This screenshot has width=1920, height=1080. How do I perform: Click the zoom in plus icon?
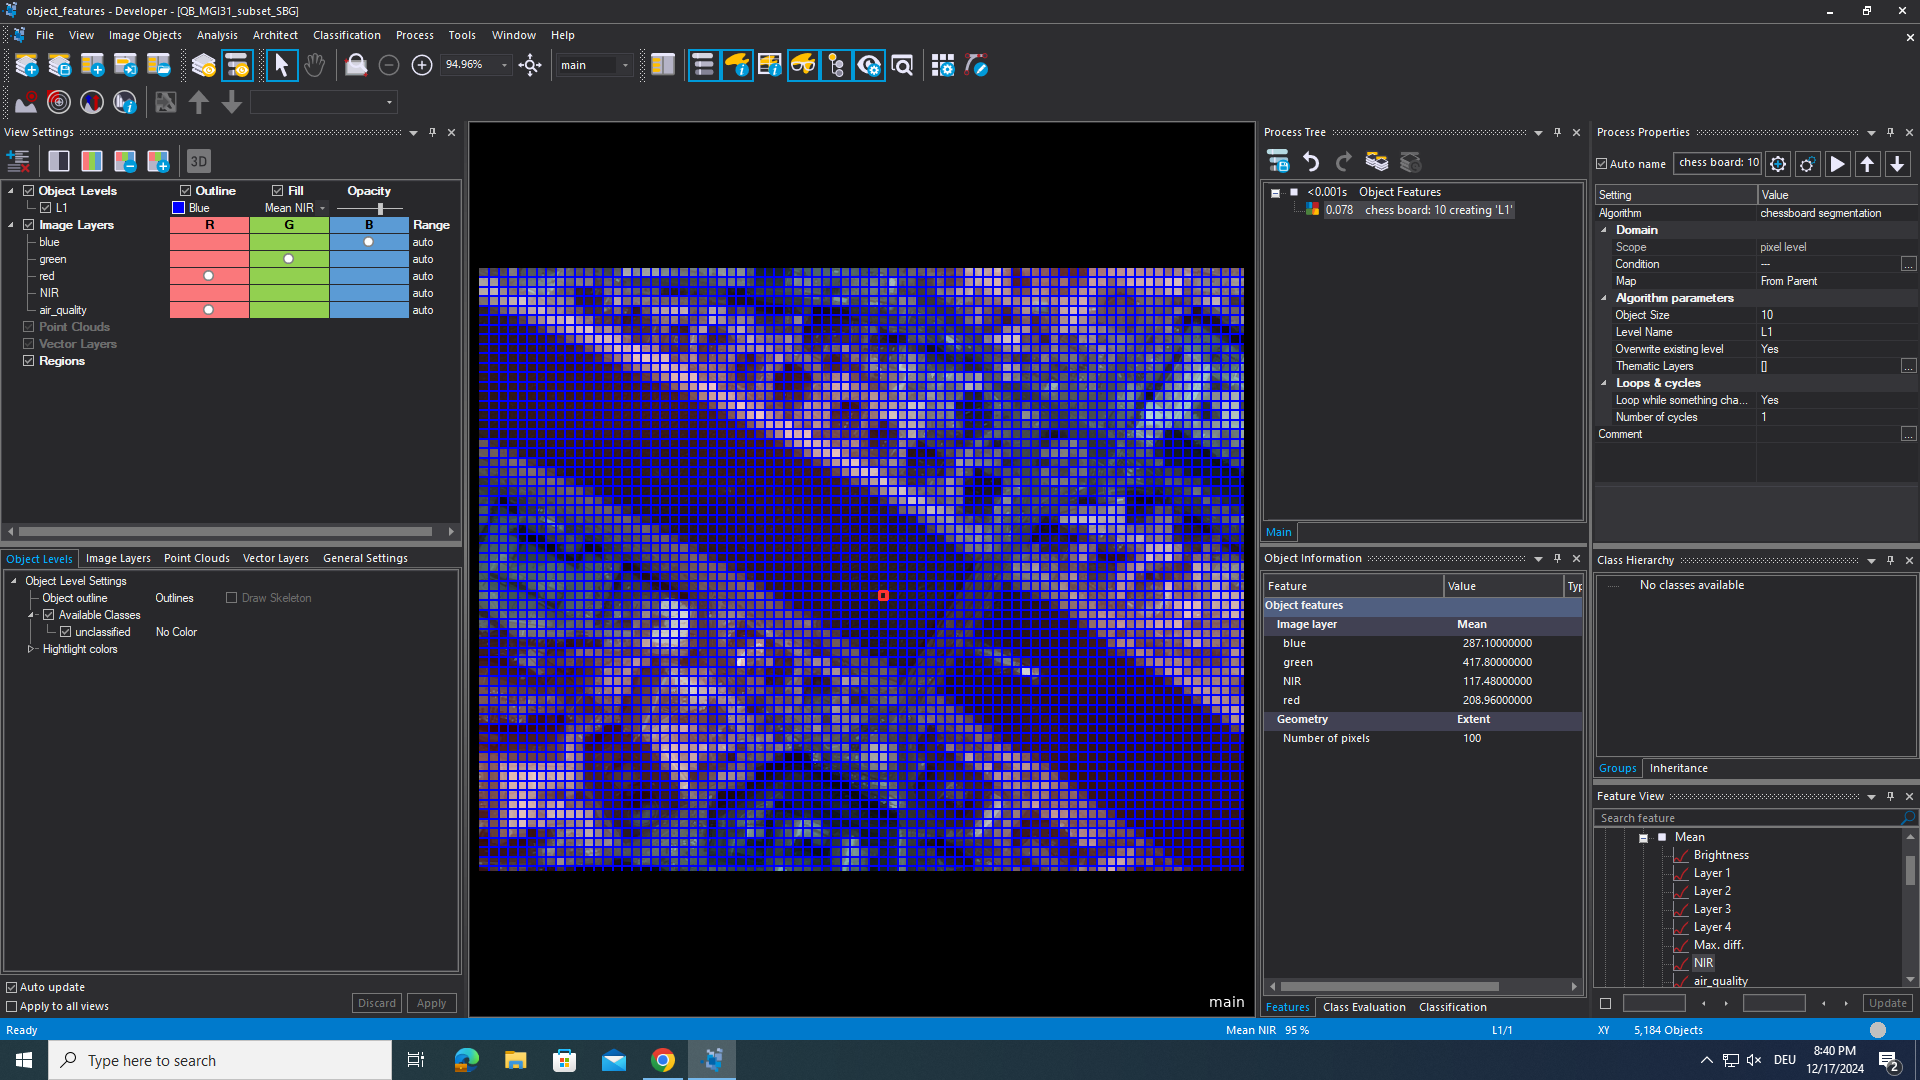422,66
